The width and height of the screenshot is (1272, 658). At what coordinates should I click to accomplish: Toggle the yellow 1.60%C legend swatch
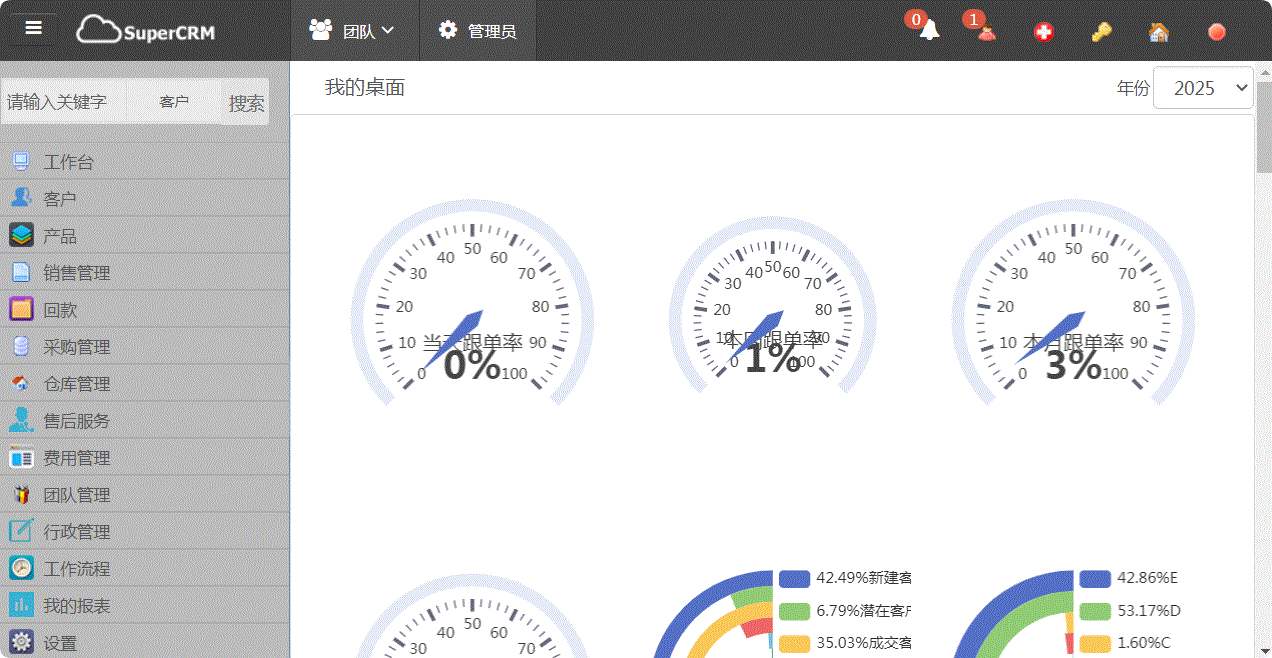coord(1095,643)
